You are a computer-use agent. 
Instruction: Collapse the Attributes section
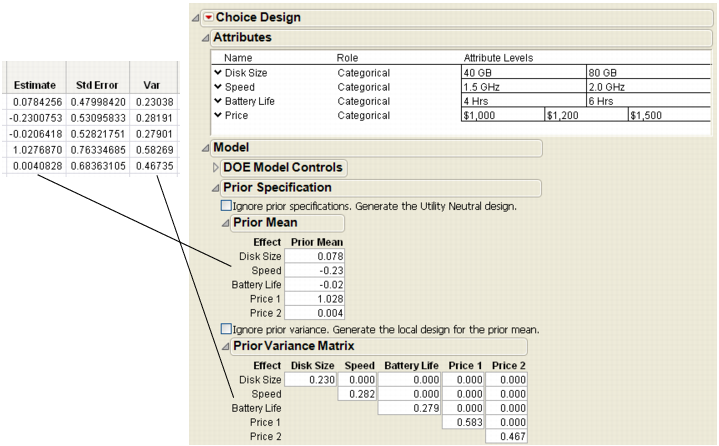click(206, 37)
